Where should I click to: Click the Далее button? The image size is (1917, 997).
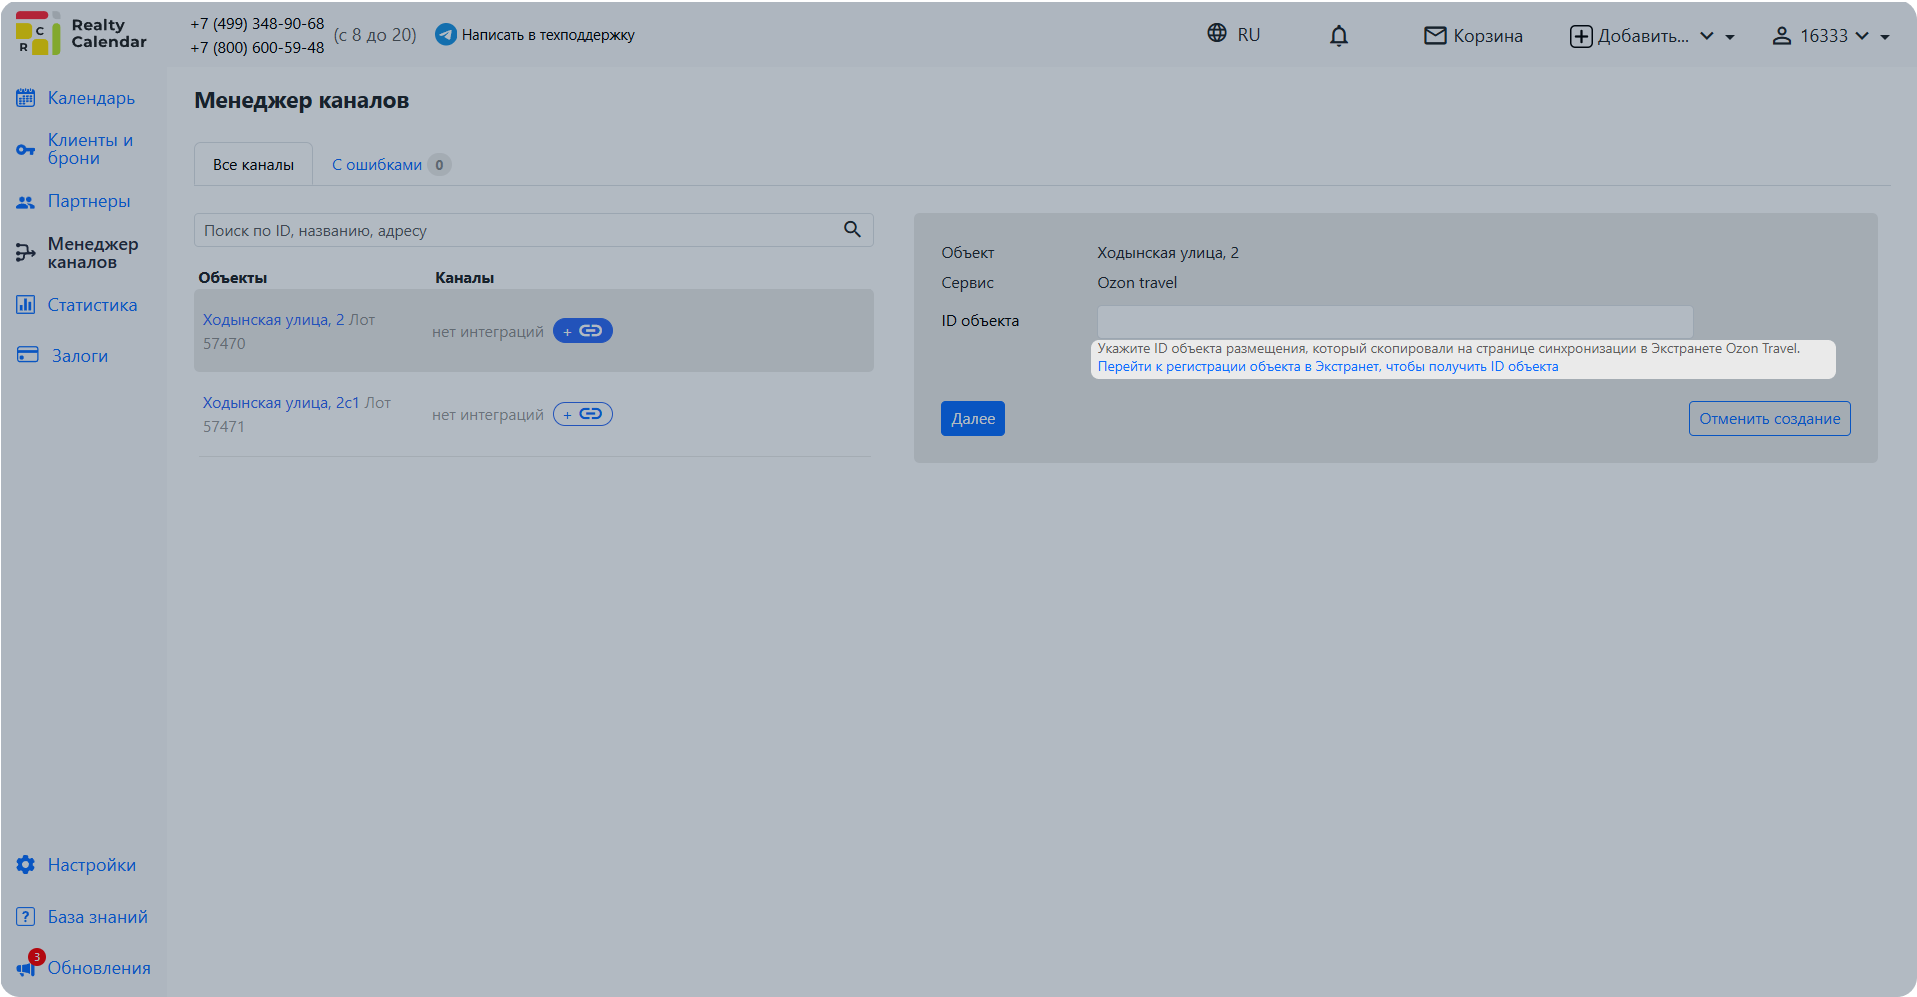973,419
